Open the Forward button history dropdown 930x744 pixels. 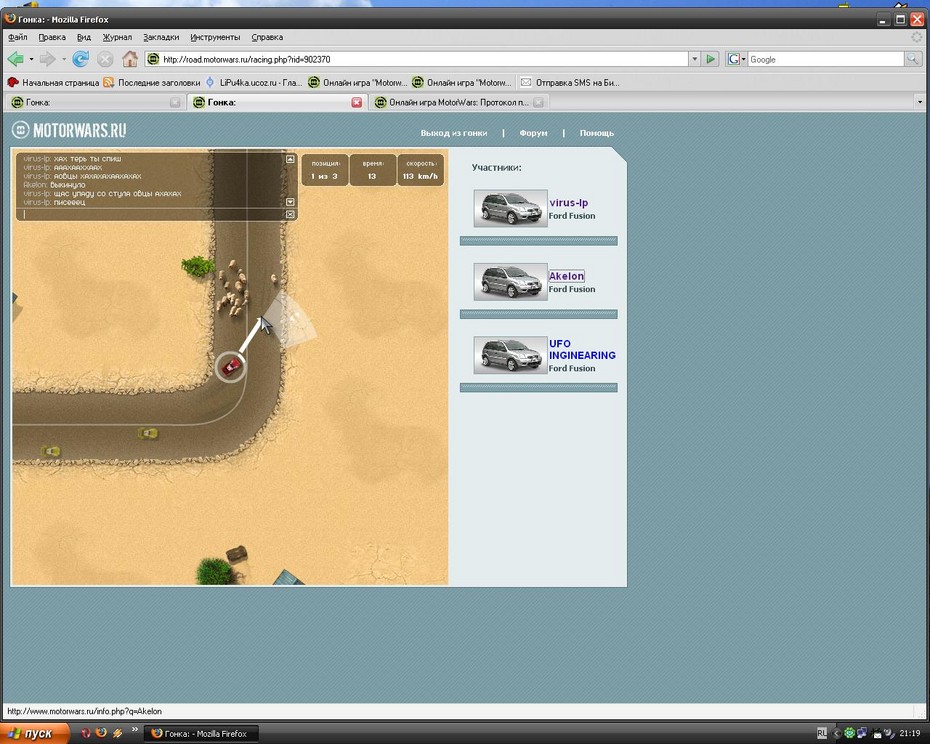[x=63, y=59]
